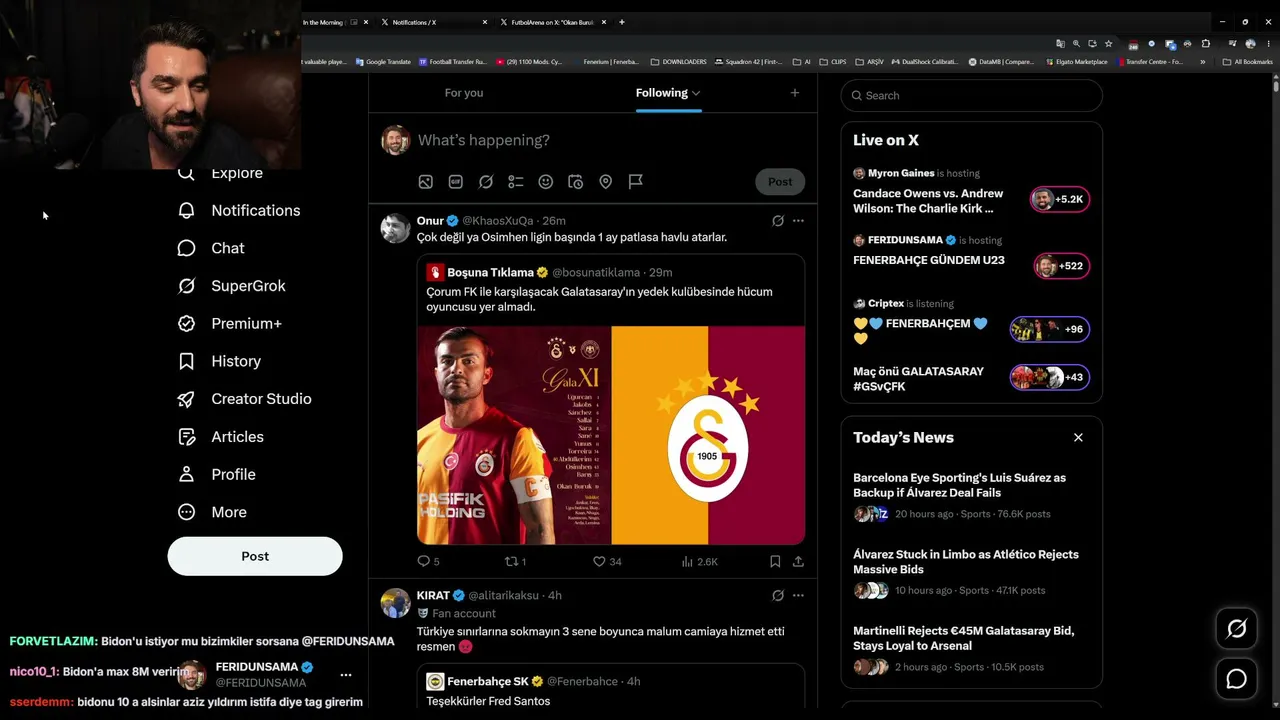The image size is (1280, 720).
Task: Join the FENERBAHÇEM space by Criptex
Action: point(972,324)
